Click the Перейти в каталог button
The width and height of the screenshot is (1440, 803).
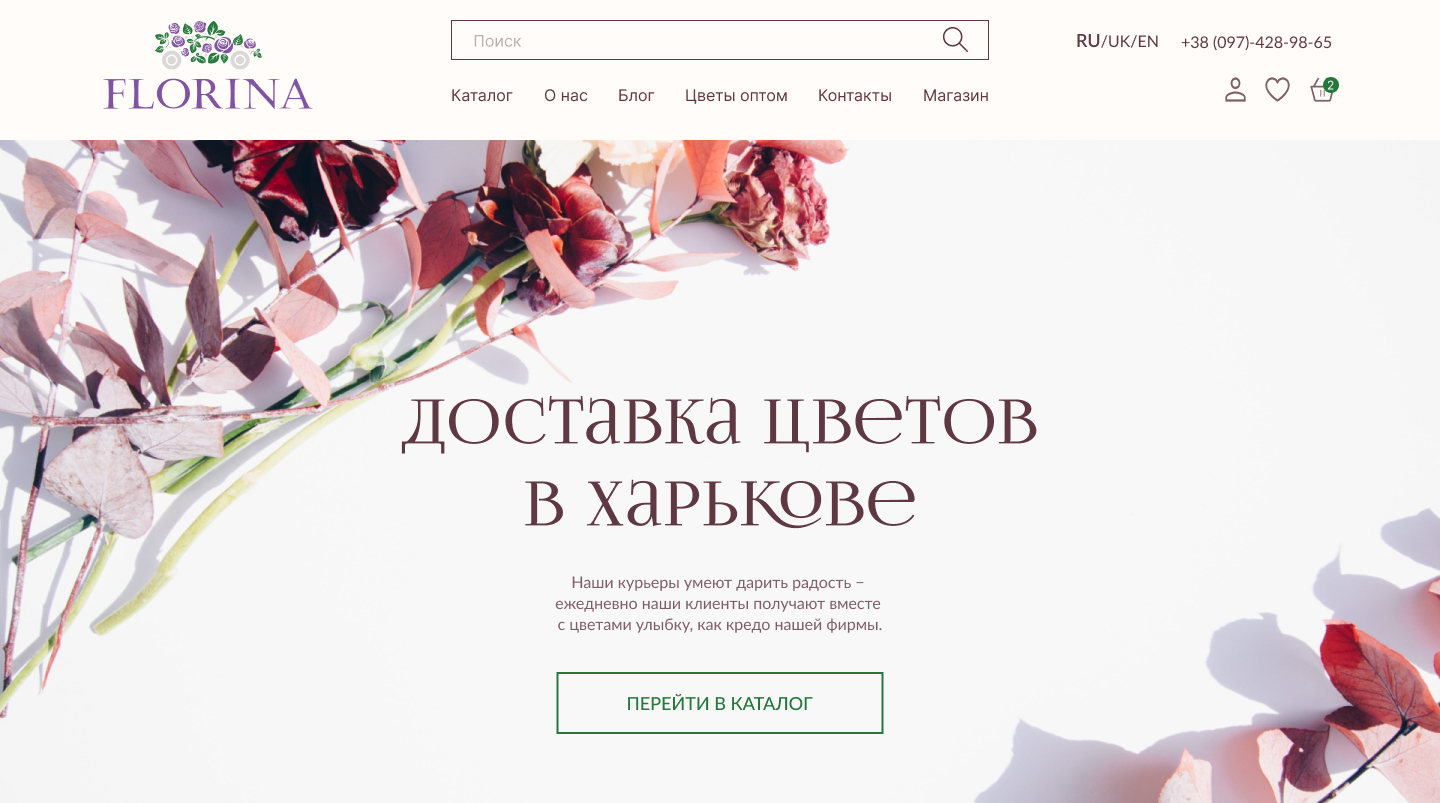[x=720, y=703]
